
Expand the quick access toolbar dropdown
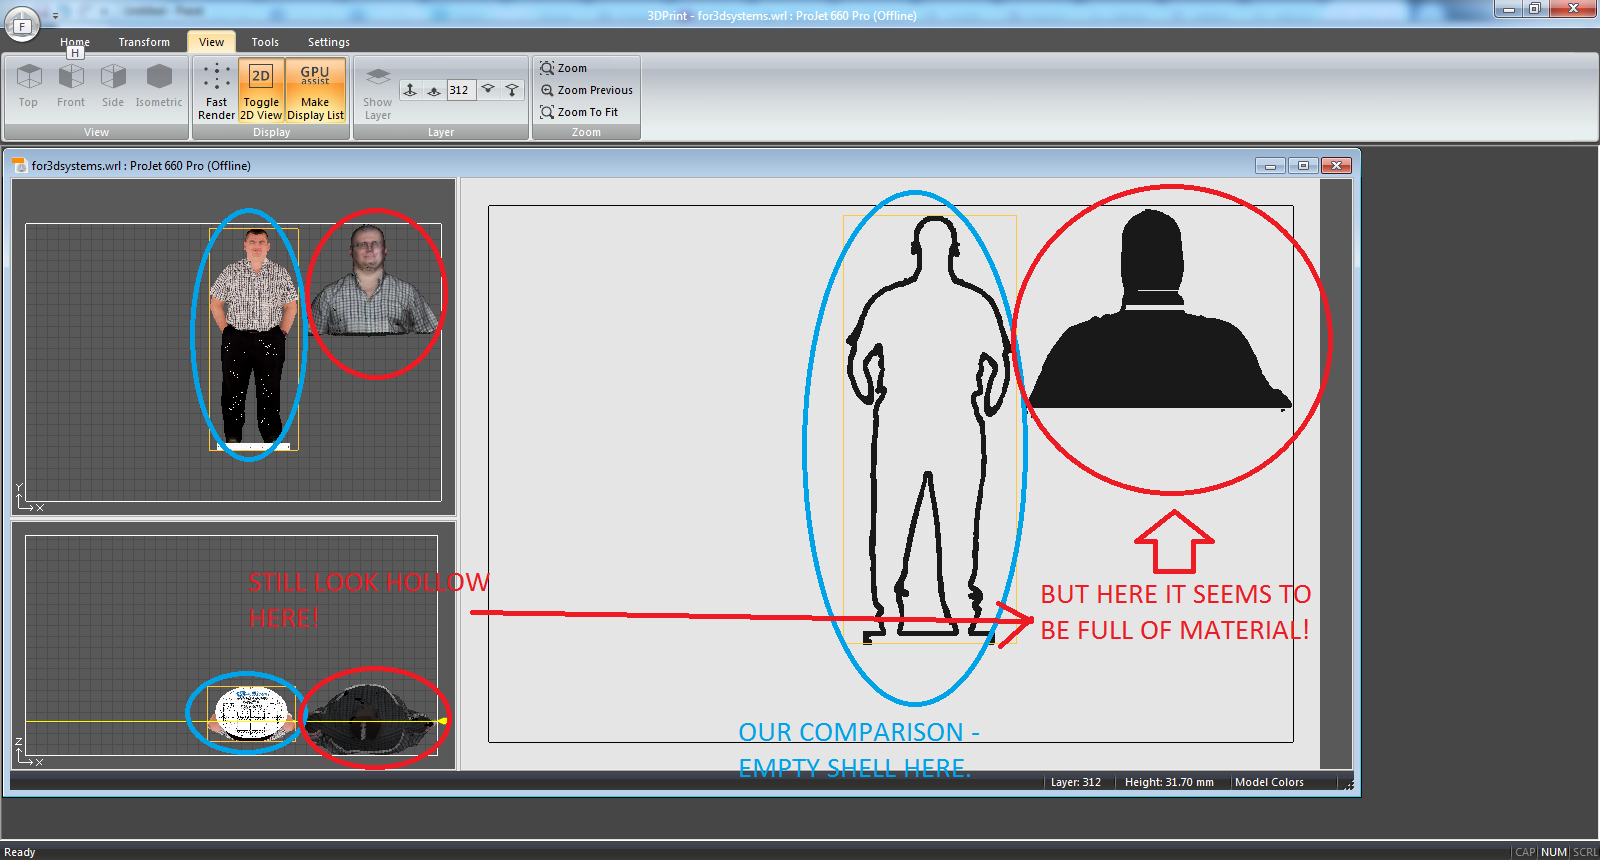click(55, 16)
